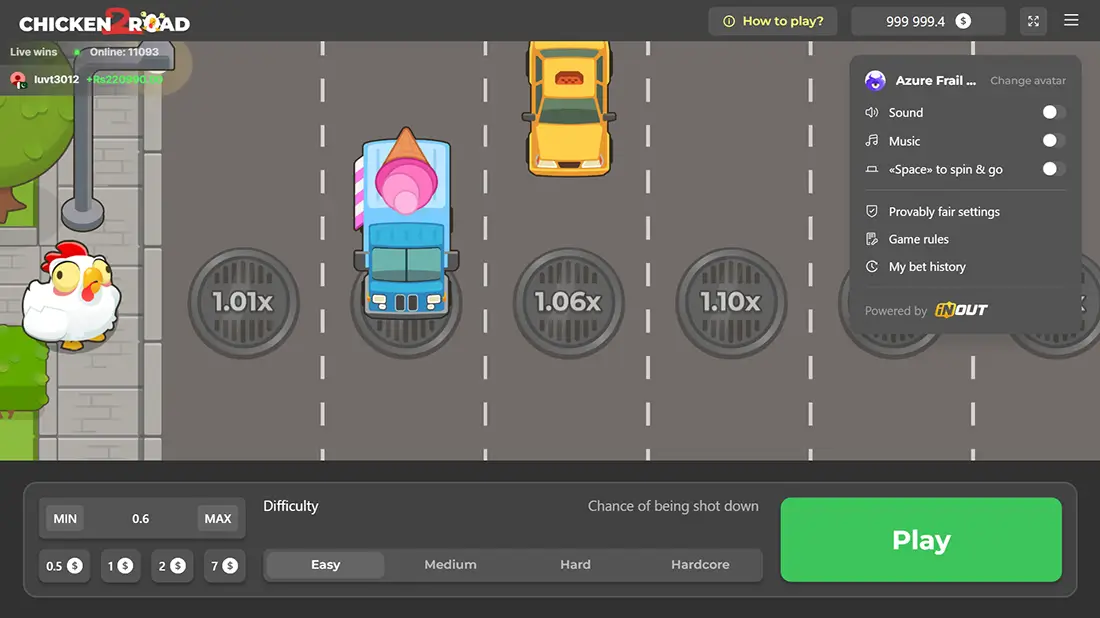Select the Easy difficulty tab
Image resolution: width=1100 pixels, height=618 pixels.
coord(324,565)
